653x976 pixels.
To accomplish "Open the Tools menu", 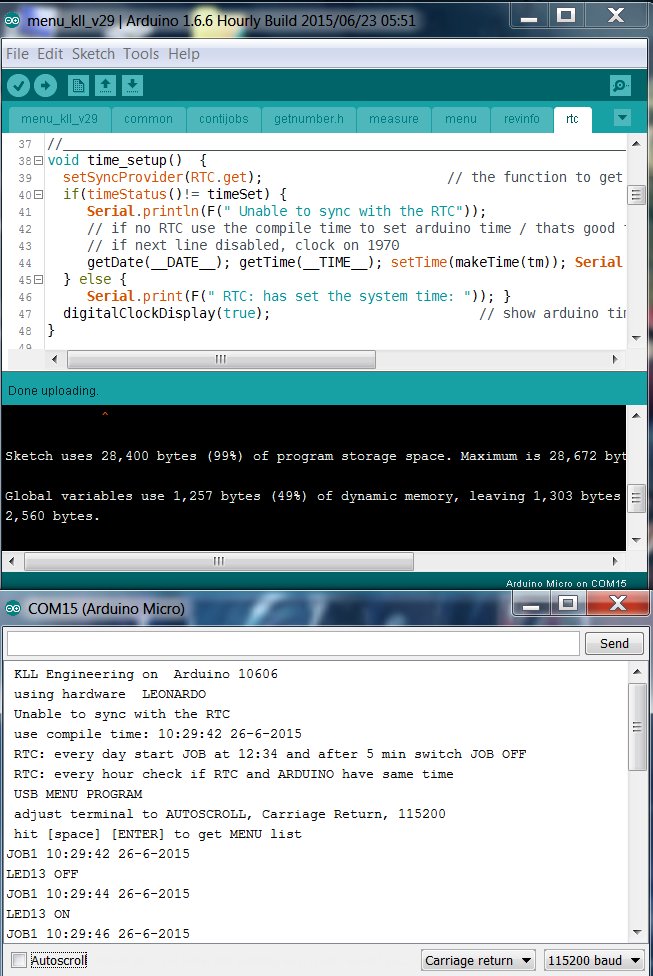I will (141, 54).
